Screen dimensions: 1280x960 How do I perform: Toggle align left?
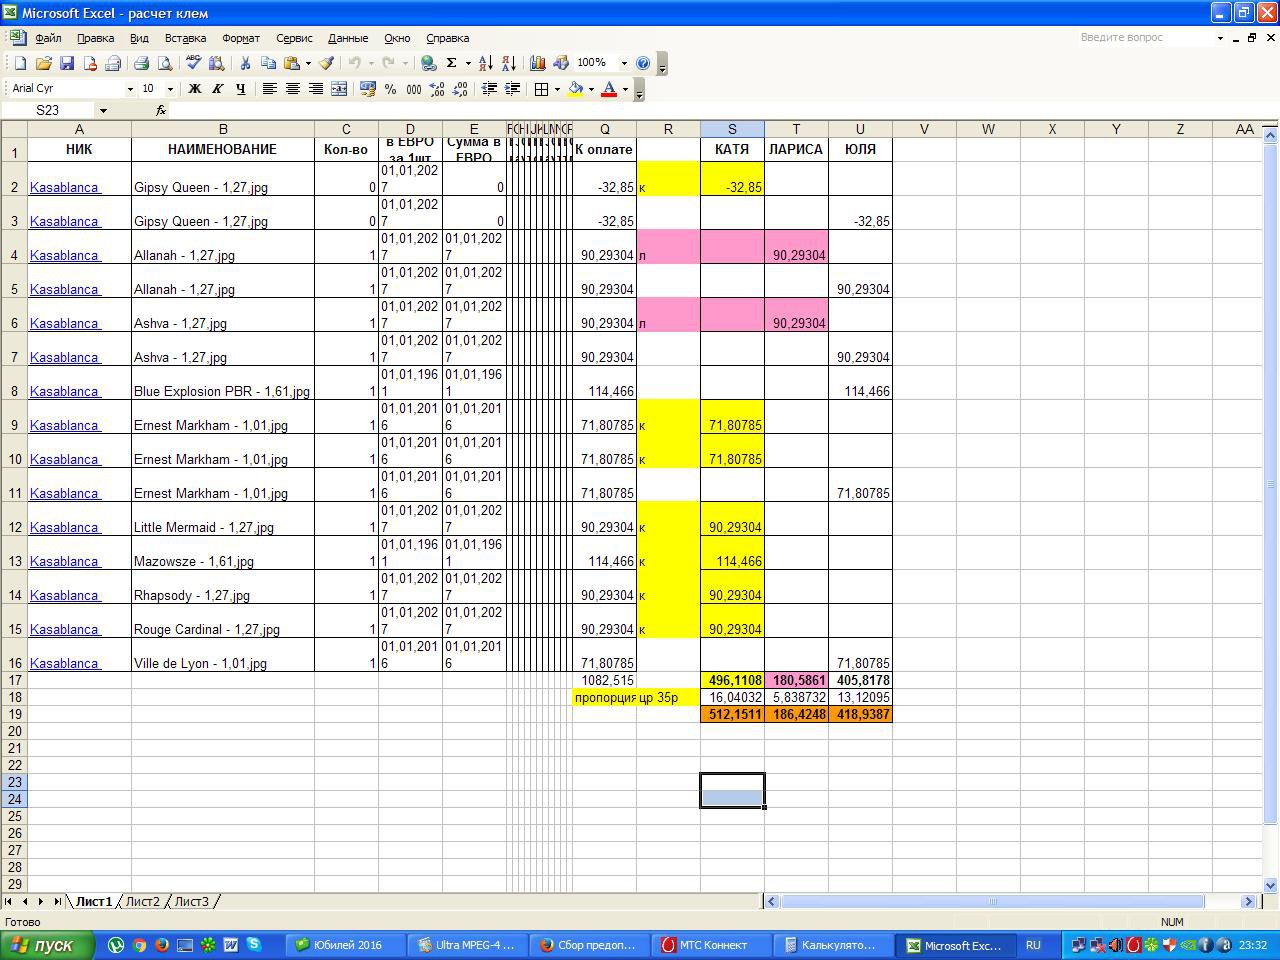(269, 89)
